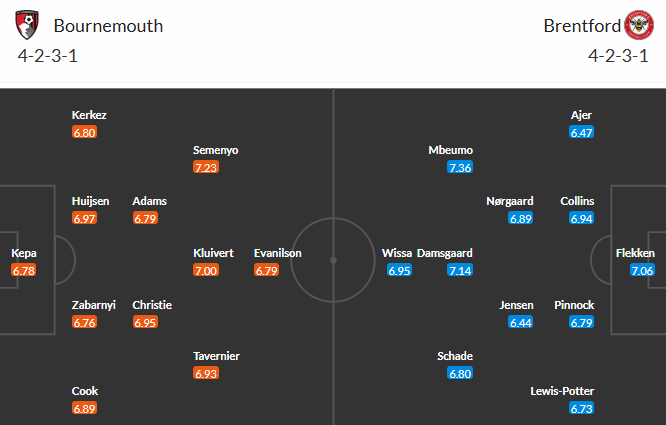Open Evanilson's player details

[x=278, y=254]
